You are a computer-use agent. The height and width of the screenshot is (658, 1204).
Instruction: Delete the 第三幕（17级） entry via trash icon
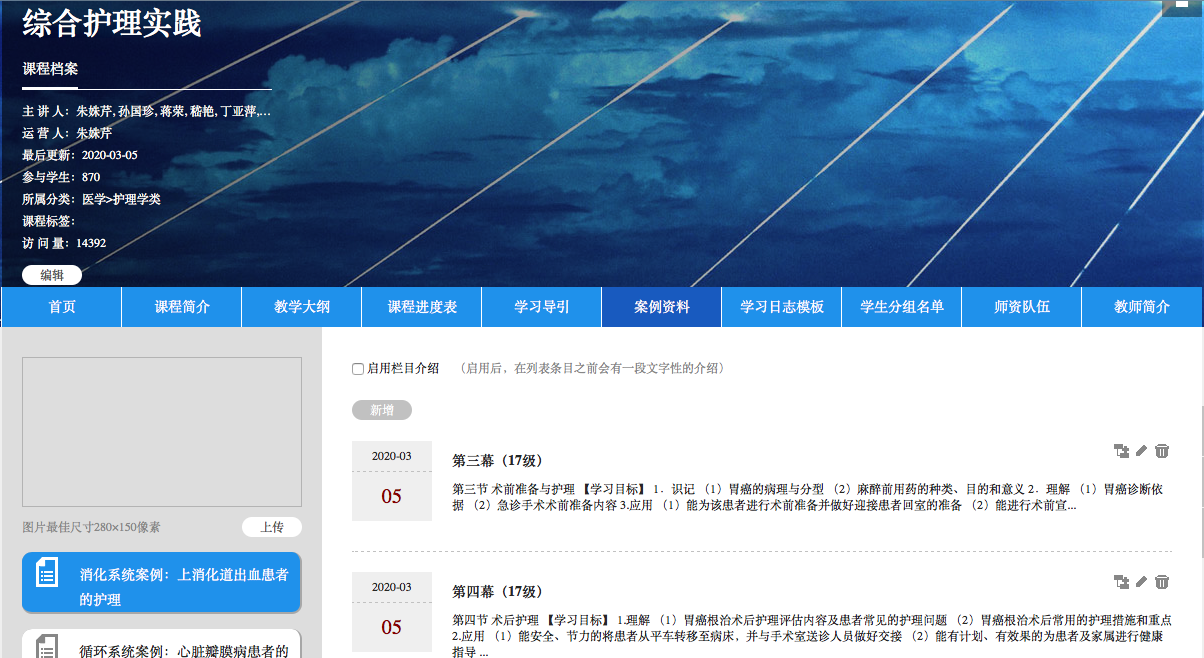coord(1161,451)
